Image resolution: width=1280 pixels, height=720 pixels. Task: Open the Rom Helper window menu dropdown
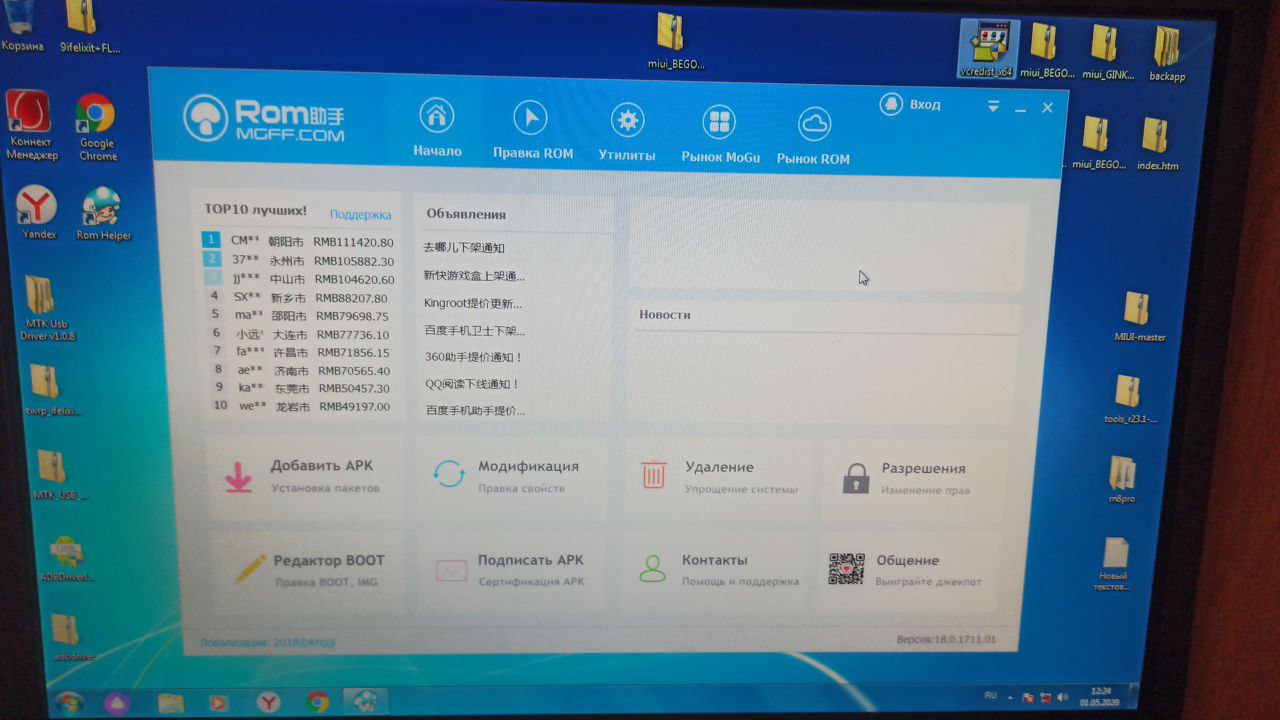(993, 106)
